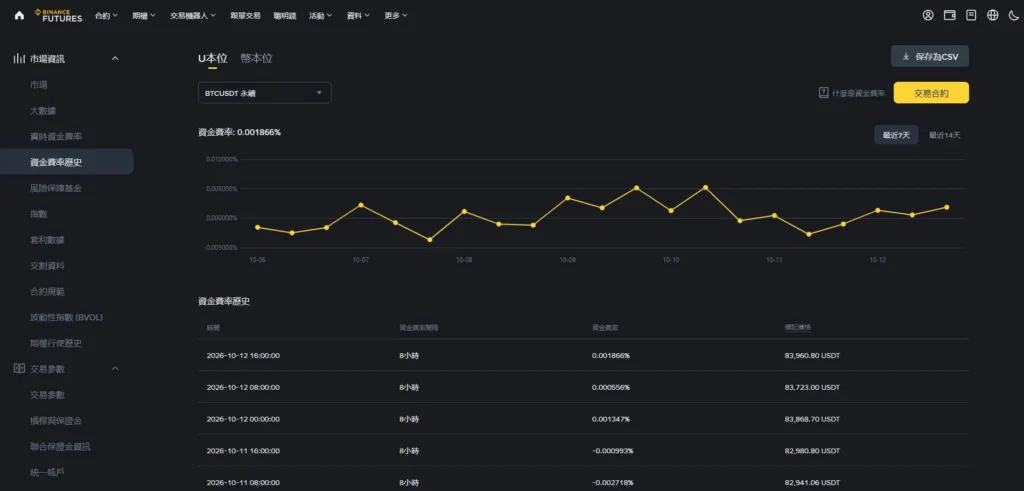Toggle dark mode moon icon
1024x491 pixels.
point(1014,15)
